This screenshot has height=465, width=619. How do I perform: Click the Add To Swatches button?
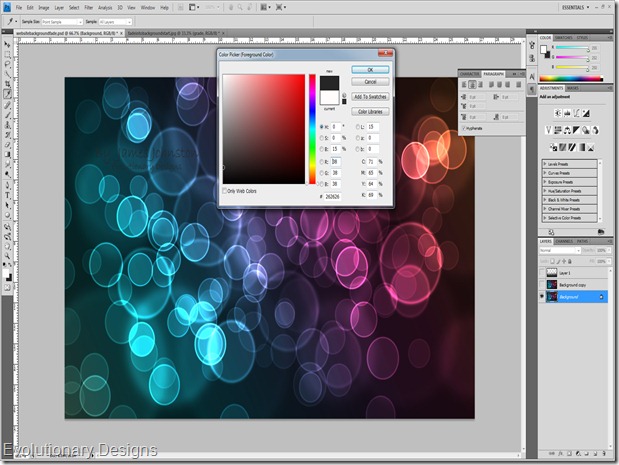point(370,97)
